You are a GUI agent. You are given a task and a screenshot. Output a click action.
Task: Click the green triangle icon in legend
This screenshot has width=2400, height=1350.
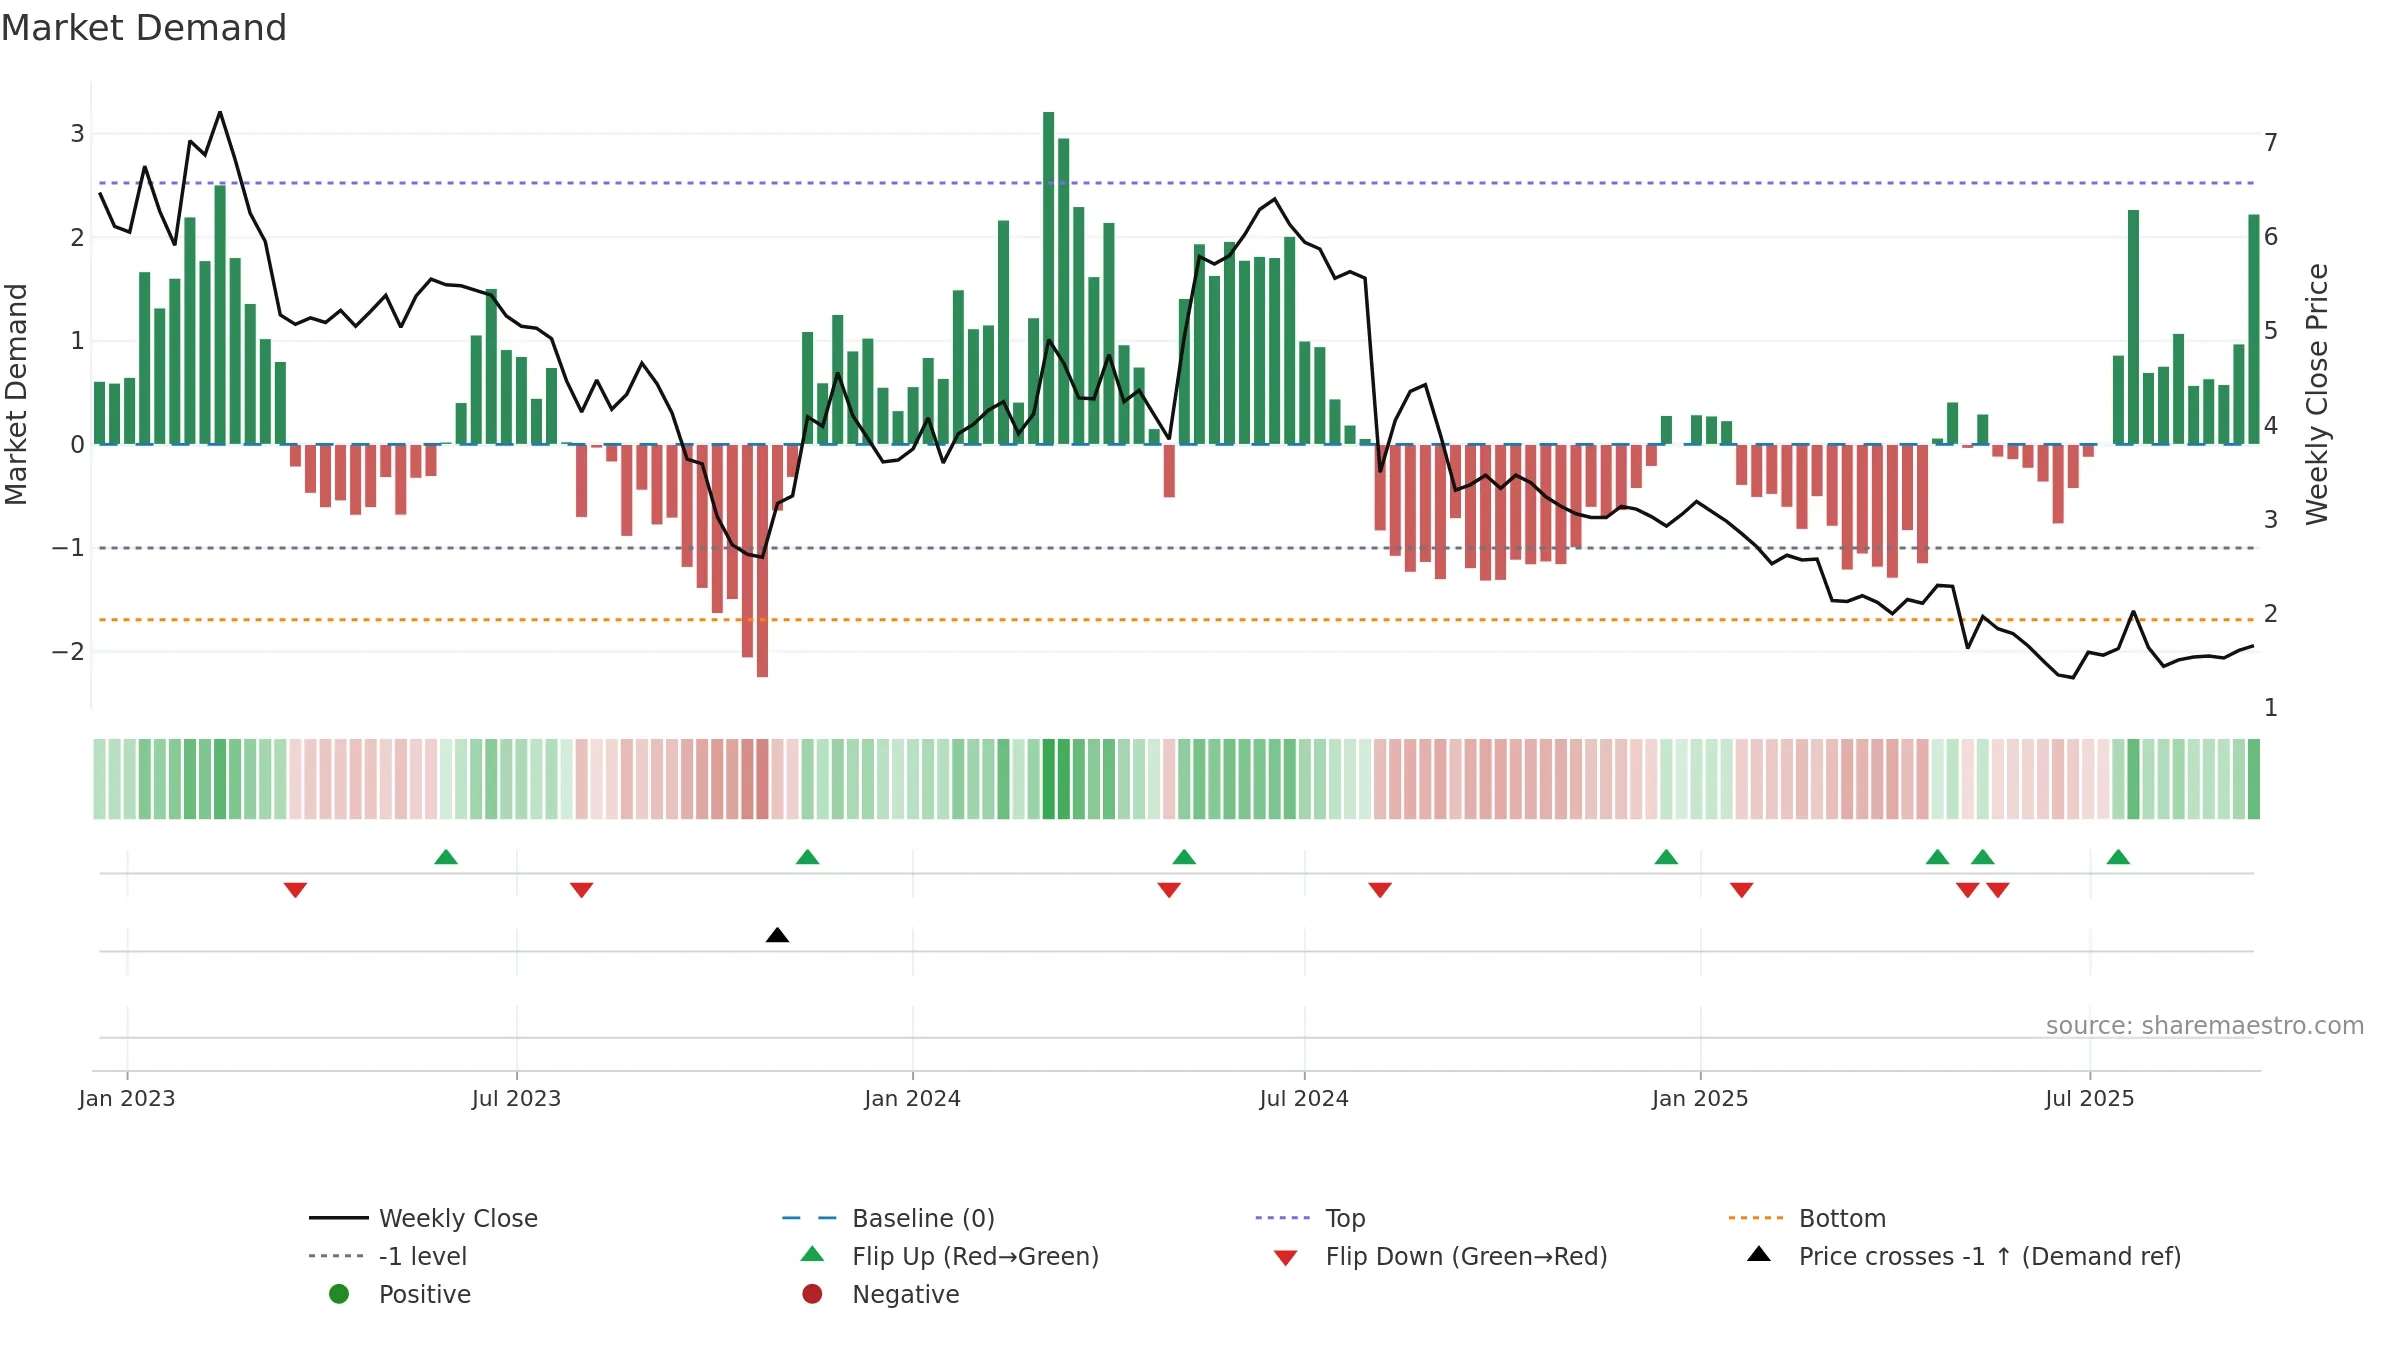click(x=812, y=1254)
